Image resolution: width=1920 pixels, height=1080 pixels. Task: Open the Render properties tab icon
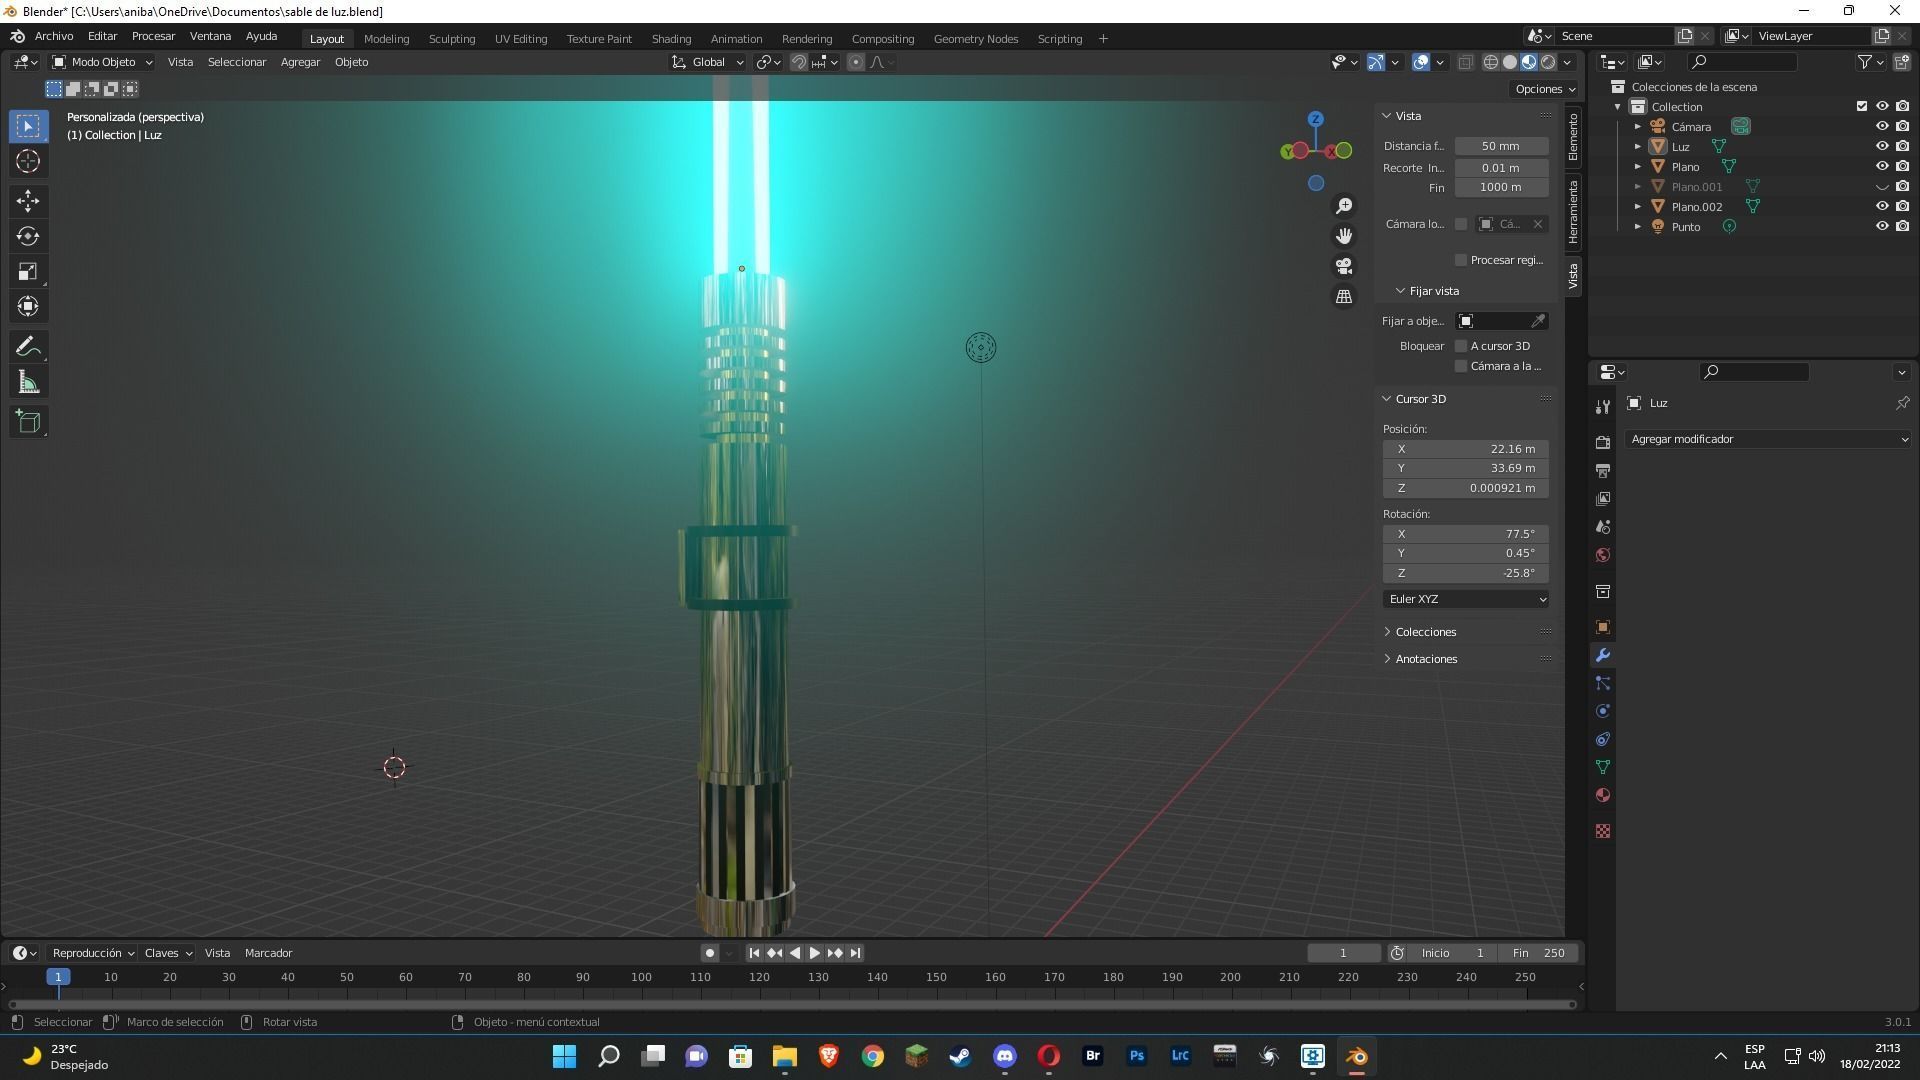tap(1603, 442)
